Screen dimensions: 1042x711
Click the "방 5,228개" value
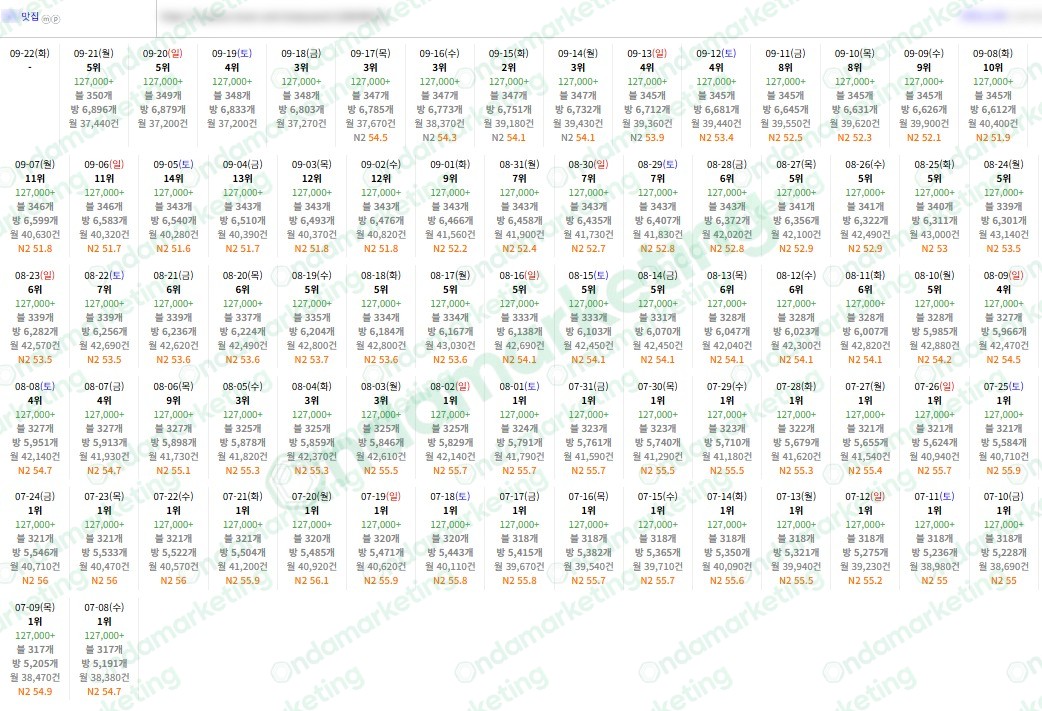click(x=1003, y=552)
